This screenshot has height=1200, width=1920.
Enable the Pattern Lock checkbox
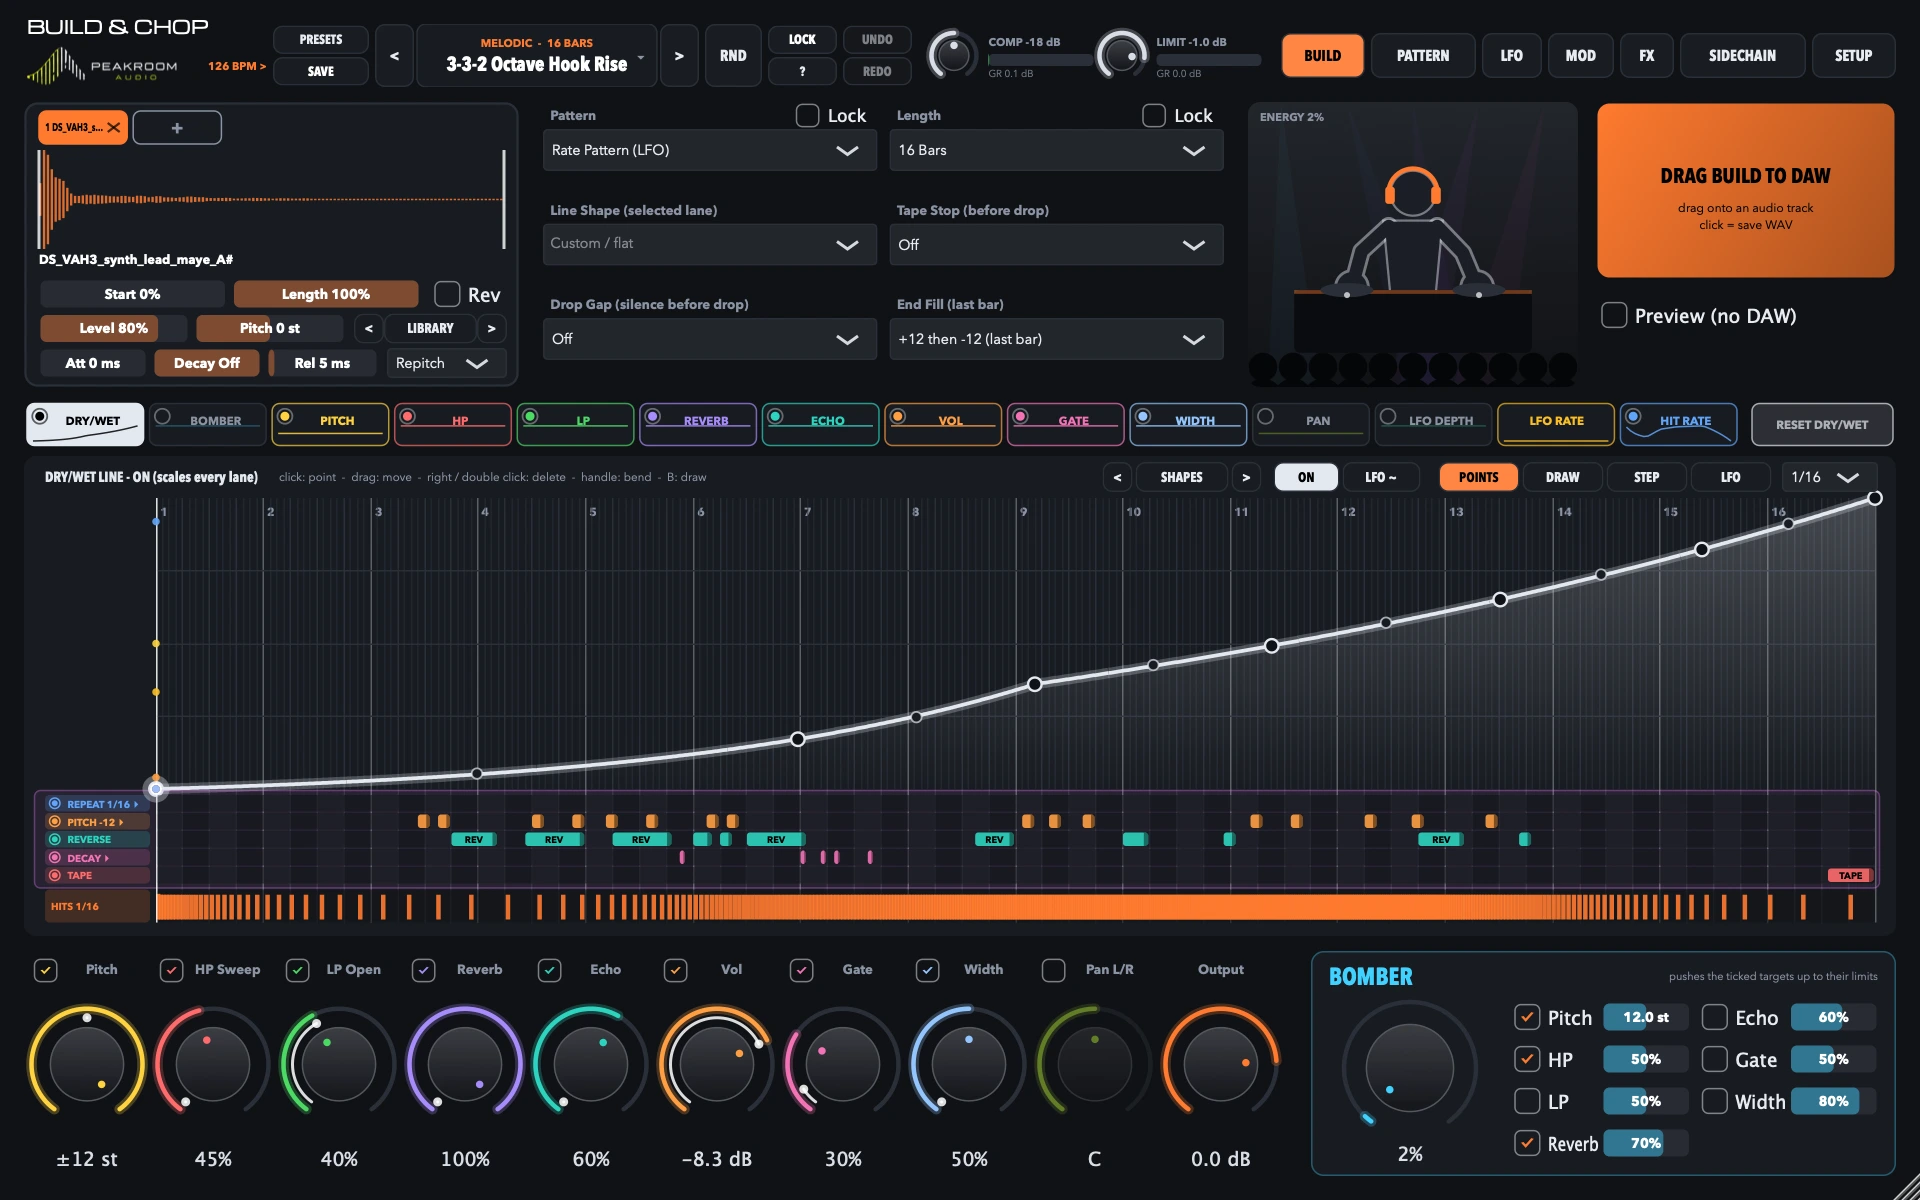pos(808,116)
